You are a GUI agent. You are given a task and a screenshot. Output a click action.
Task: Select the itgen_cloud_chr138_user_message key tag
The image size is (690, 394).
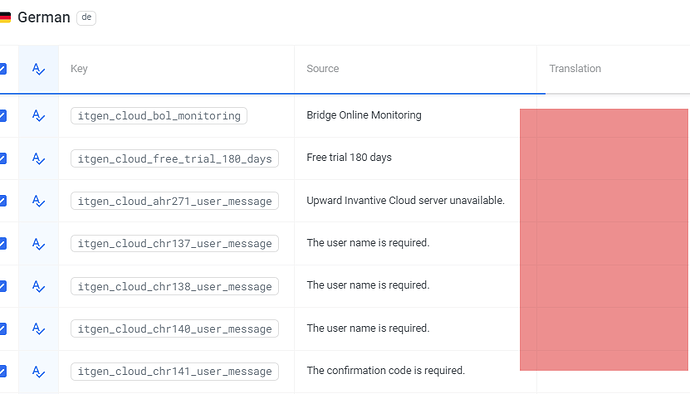(x=175, y=286)
